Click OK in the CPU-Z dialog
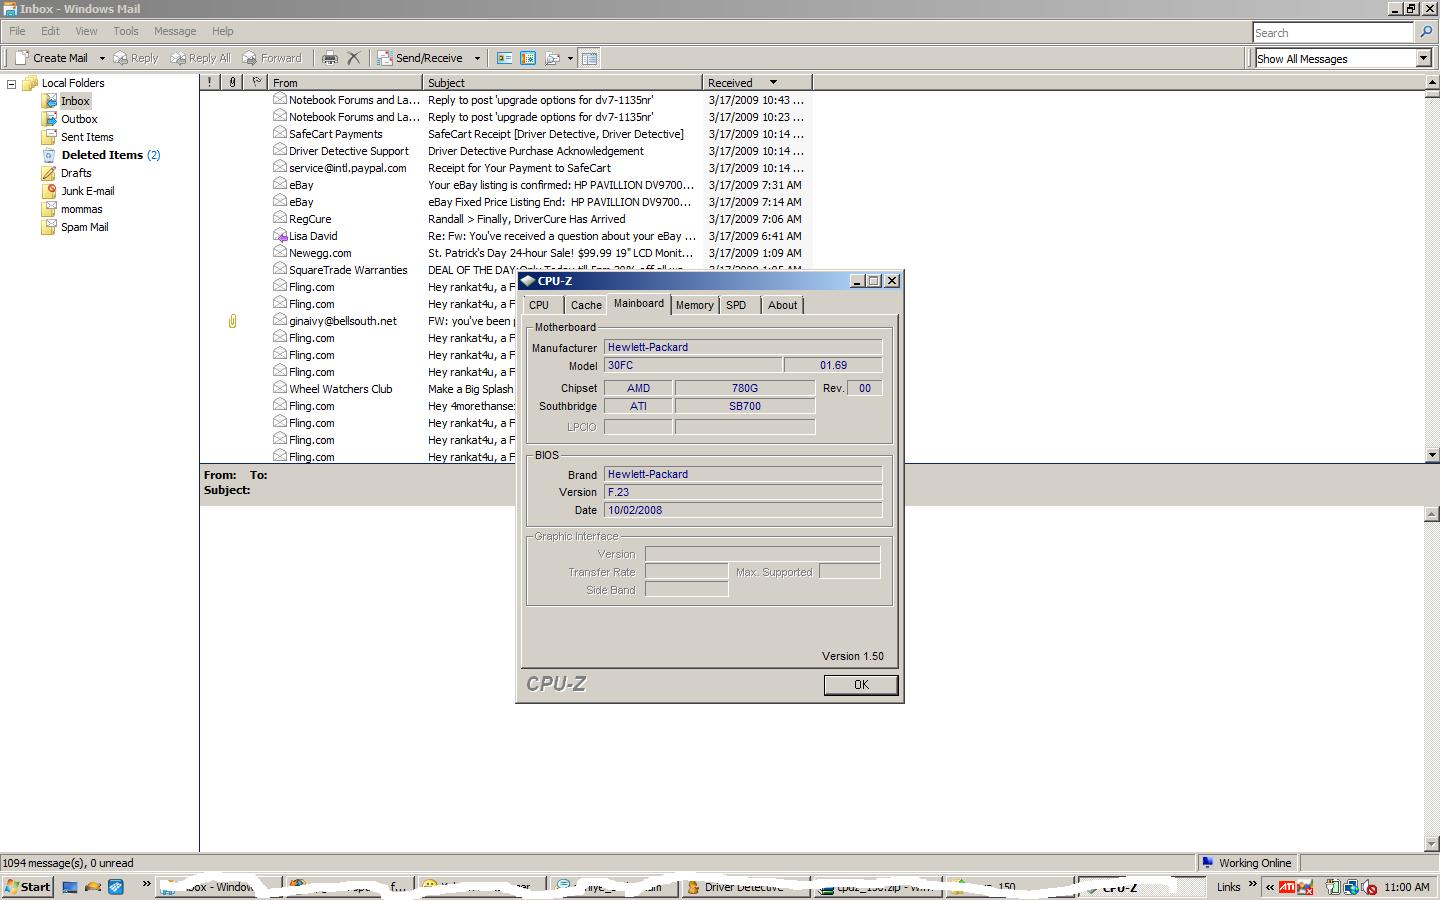This screenshot has height=900, width=1440. [861, 685]
